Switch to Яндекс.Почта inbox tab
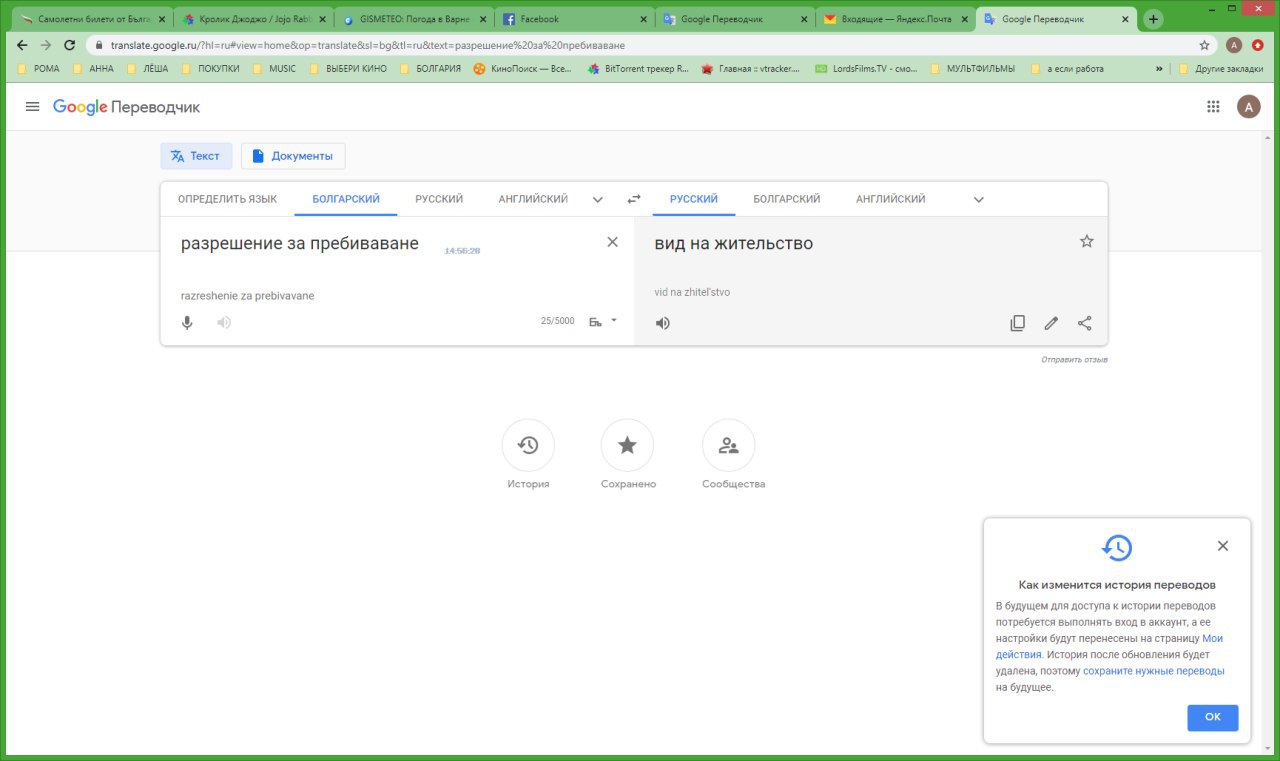Viewport: 1280px width, 761px height. pos(895,19)
